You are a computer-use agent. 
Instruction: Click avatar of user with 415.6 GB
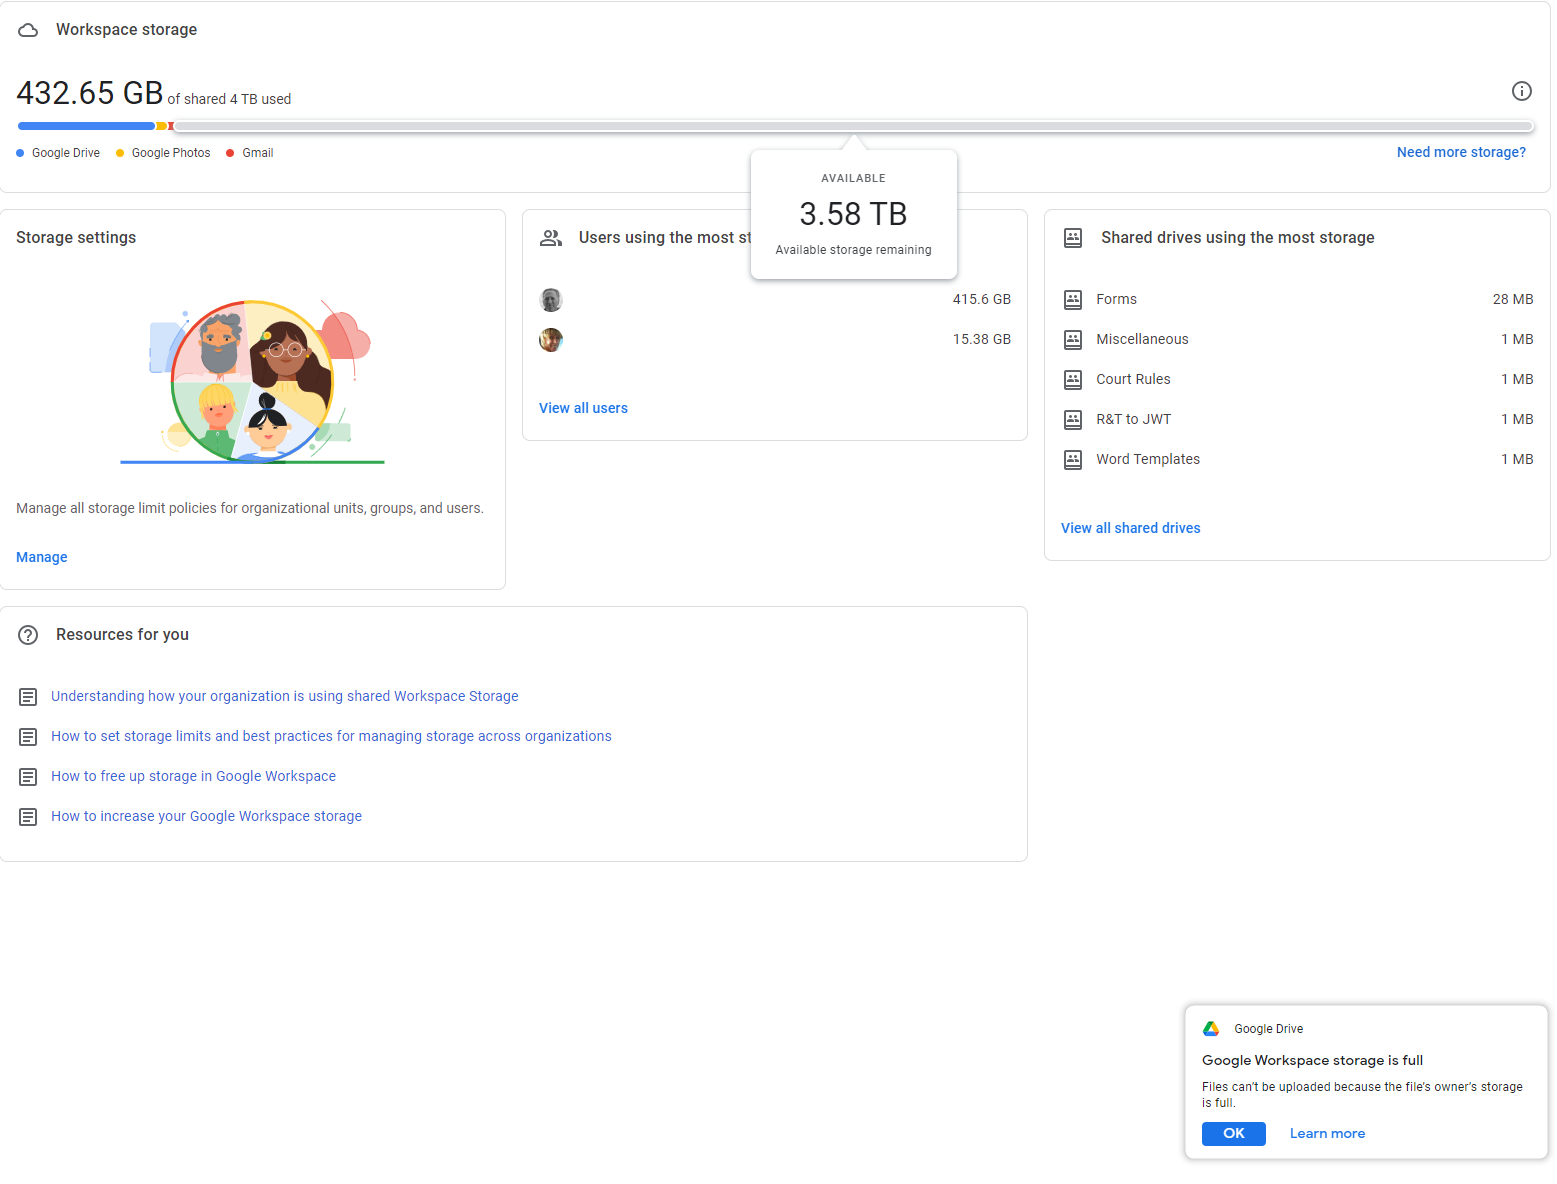point(551,300)
